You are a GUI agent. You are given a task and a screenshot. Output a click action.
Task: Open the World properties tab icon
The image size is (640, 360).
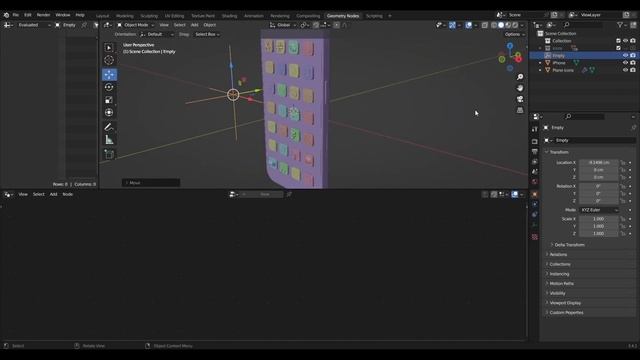click(x=535, y=182)
